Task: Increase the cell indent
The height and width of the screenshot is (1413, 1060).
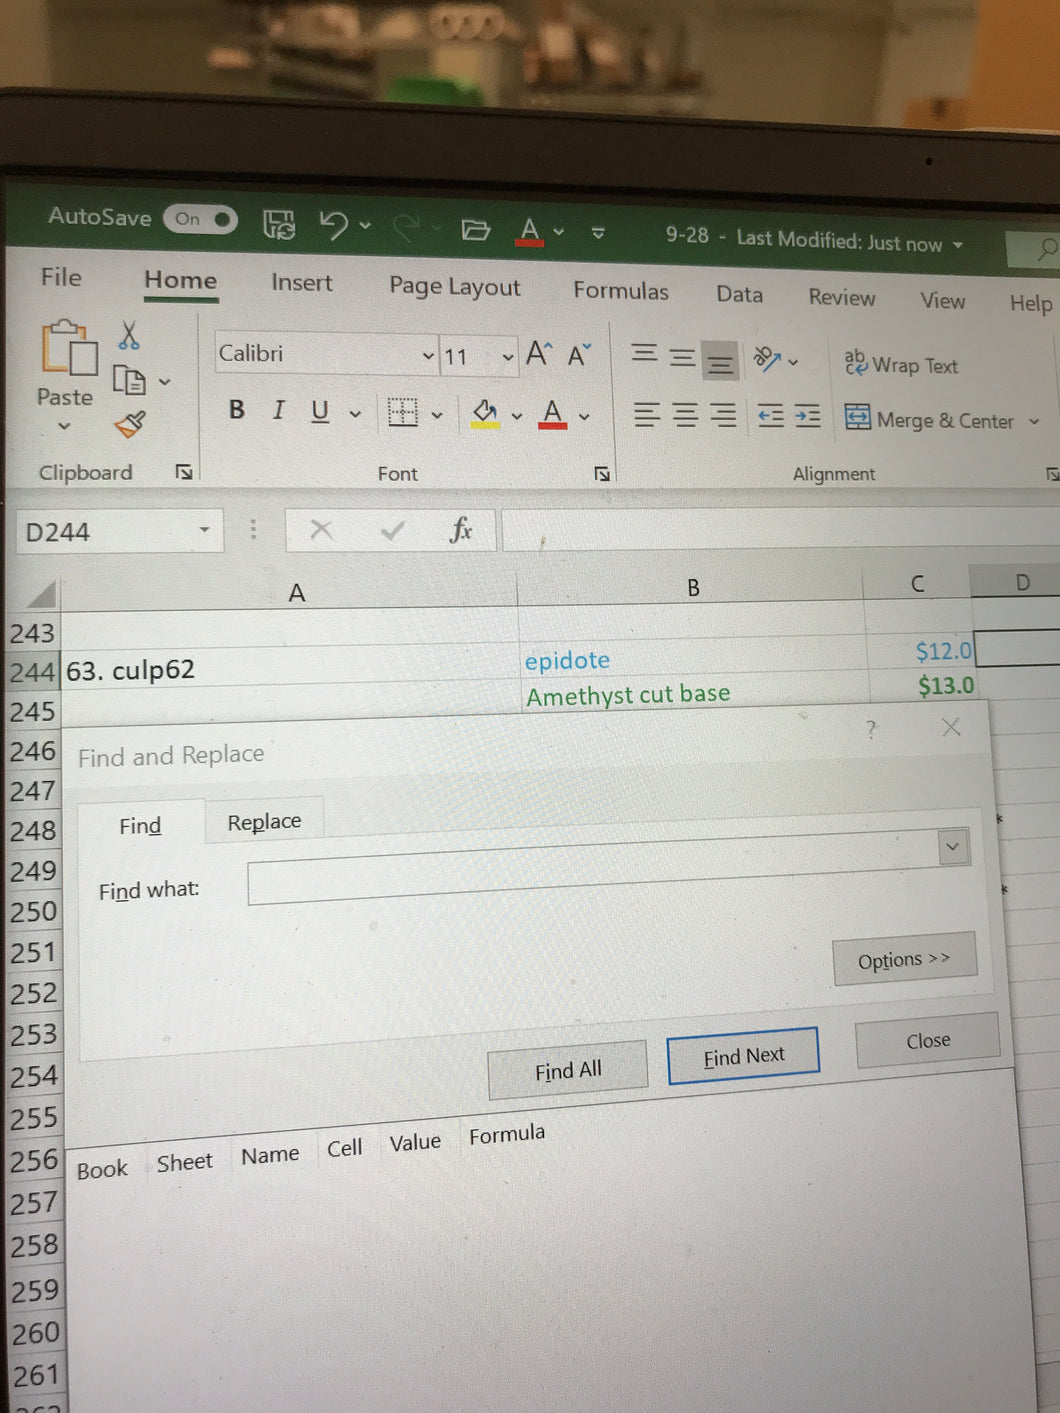Action: 807,417
